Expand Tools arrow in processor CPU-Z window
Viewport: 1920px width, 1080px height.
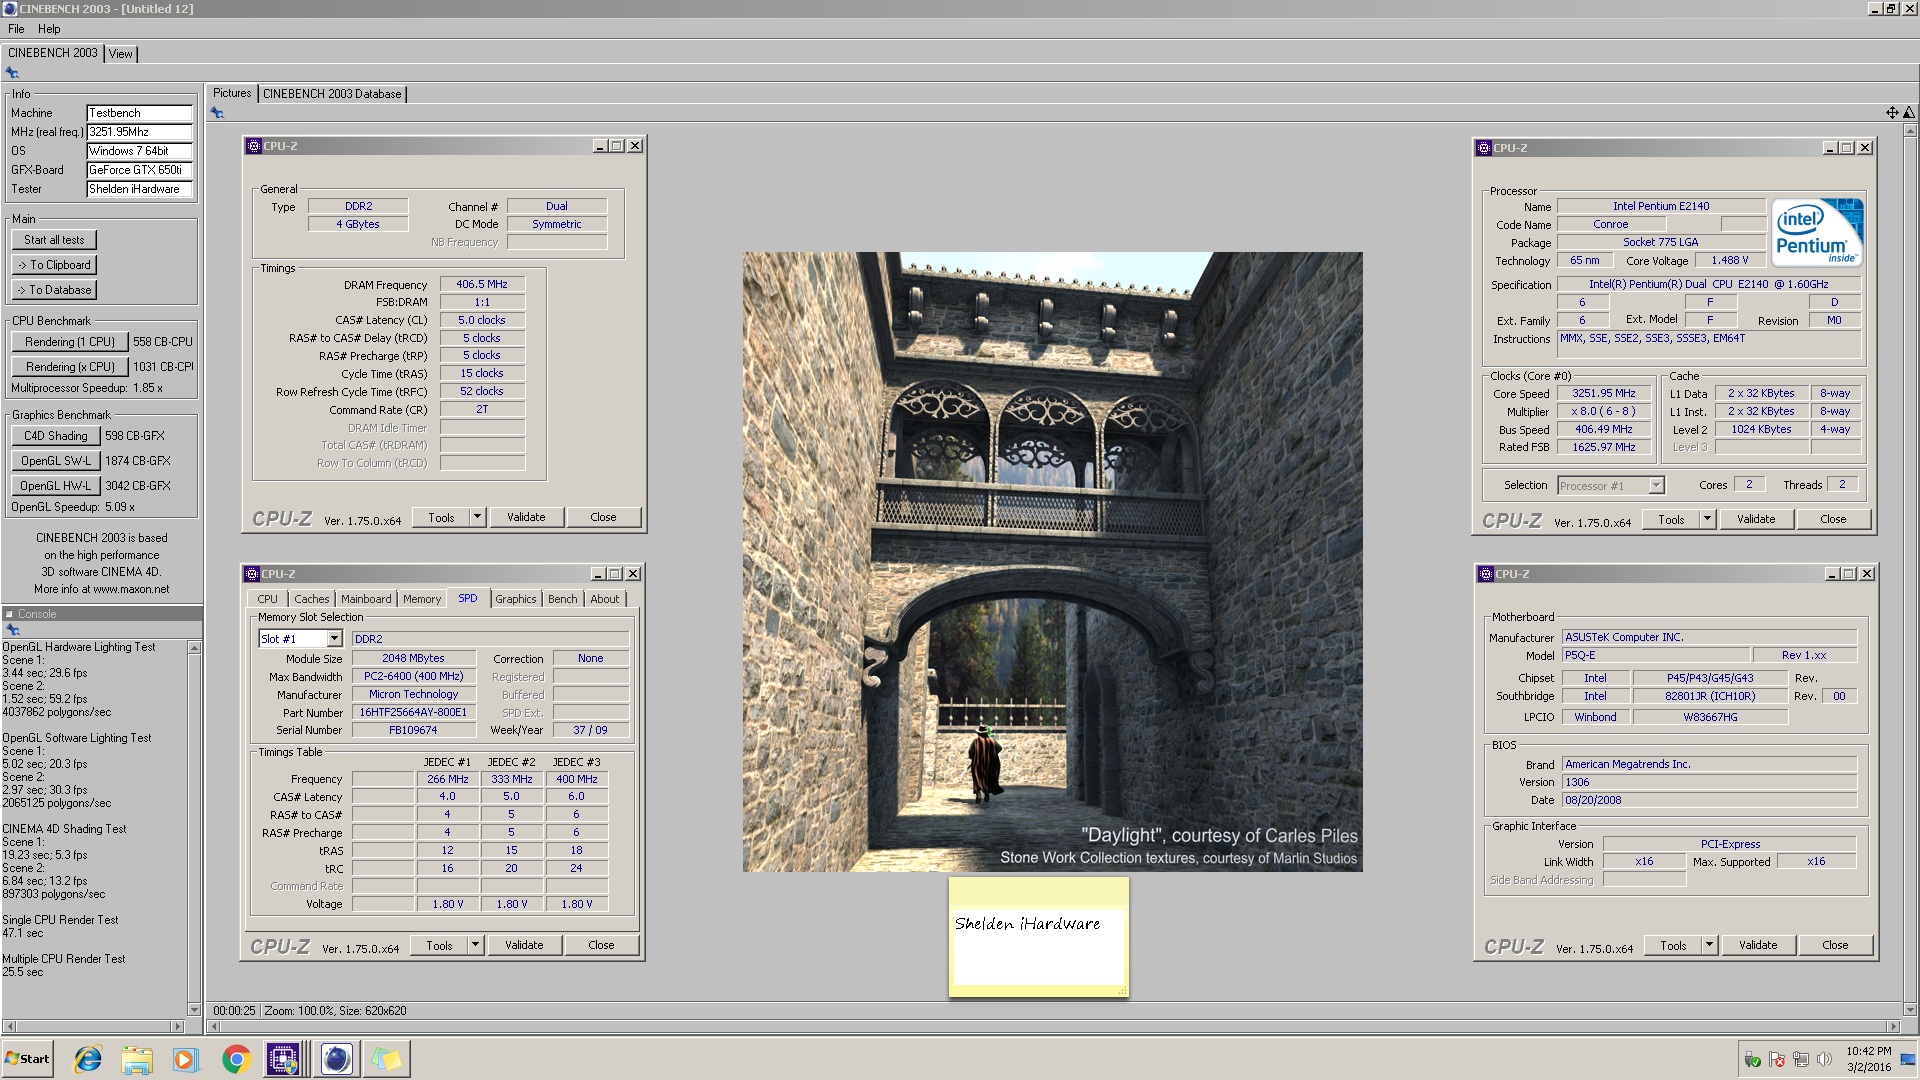[x=1708, y=519]
